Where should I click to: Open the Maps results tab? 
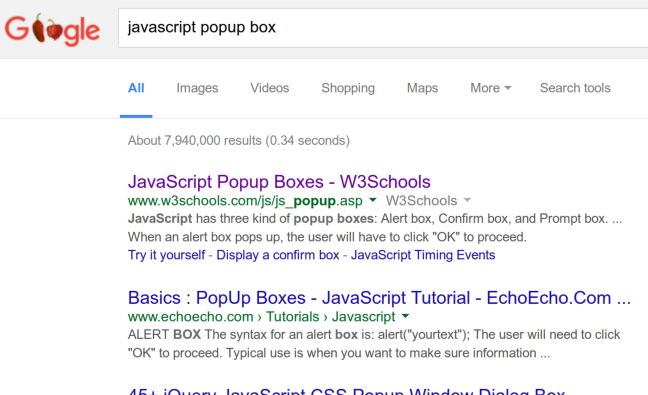[422, 88]
